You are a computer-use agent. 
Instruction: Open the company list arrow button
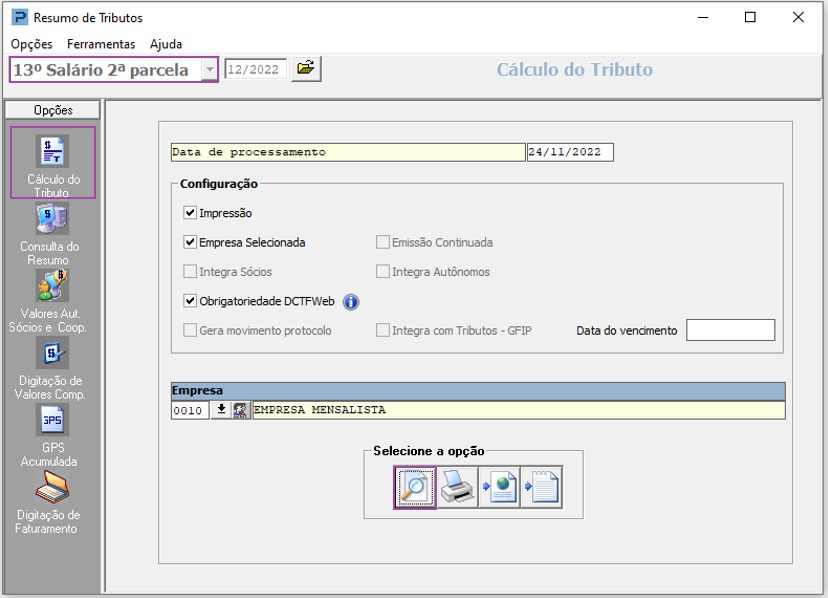point(222,410)
